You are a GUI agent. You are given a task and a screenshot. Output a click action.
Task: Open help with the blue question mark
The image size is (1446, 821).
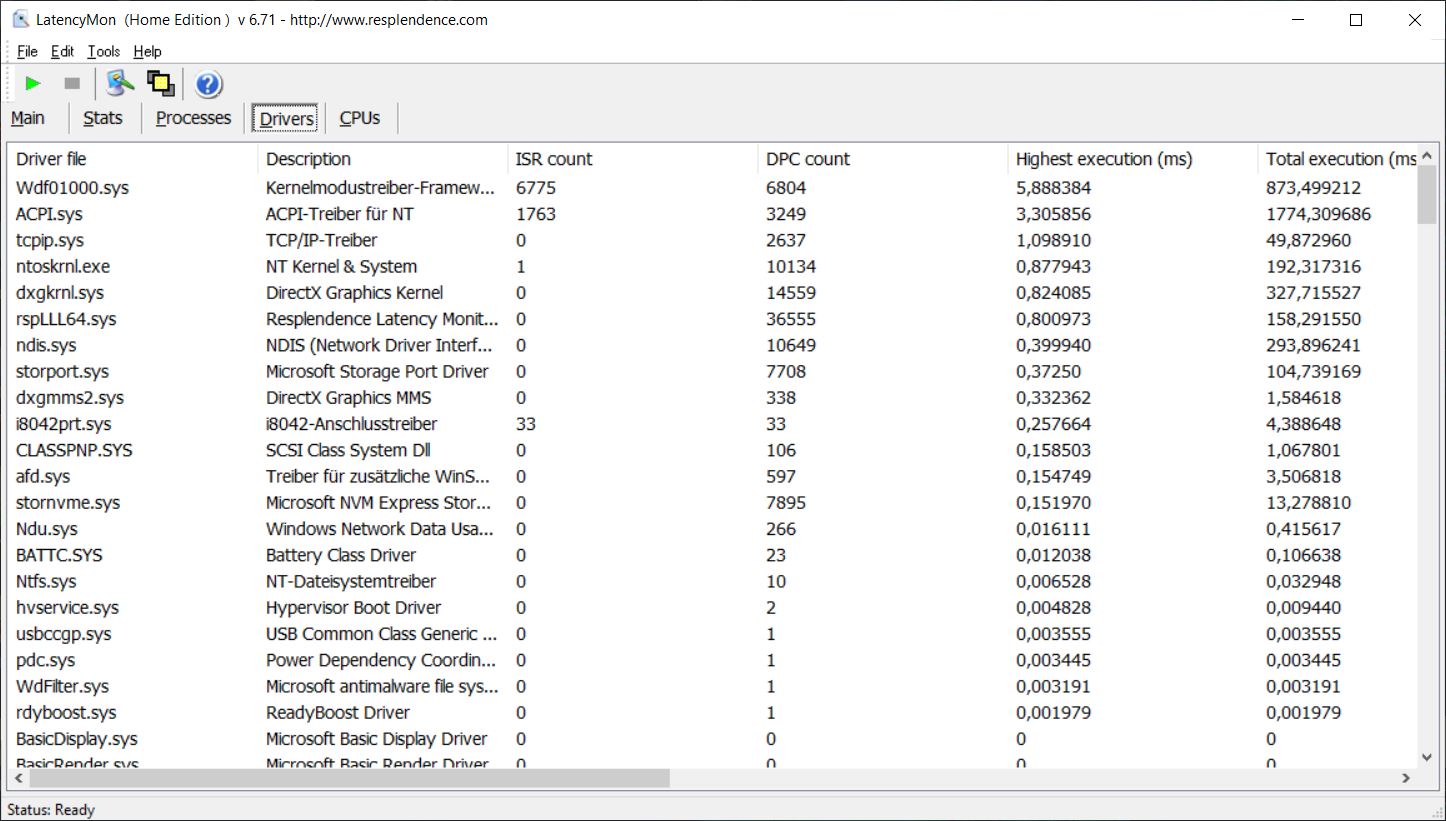(x=208, y=84)
